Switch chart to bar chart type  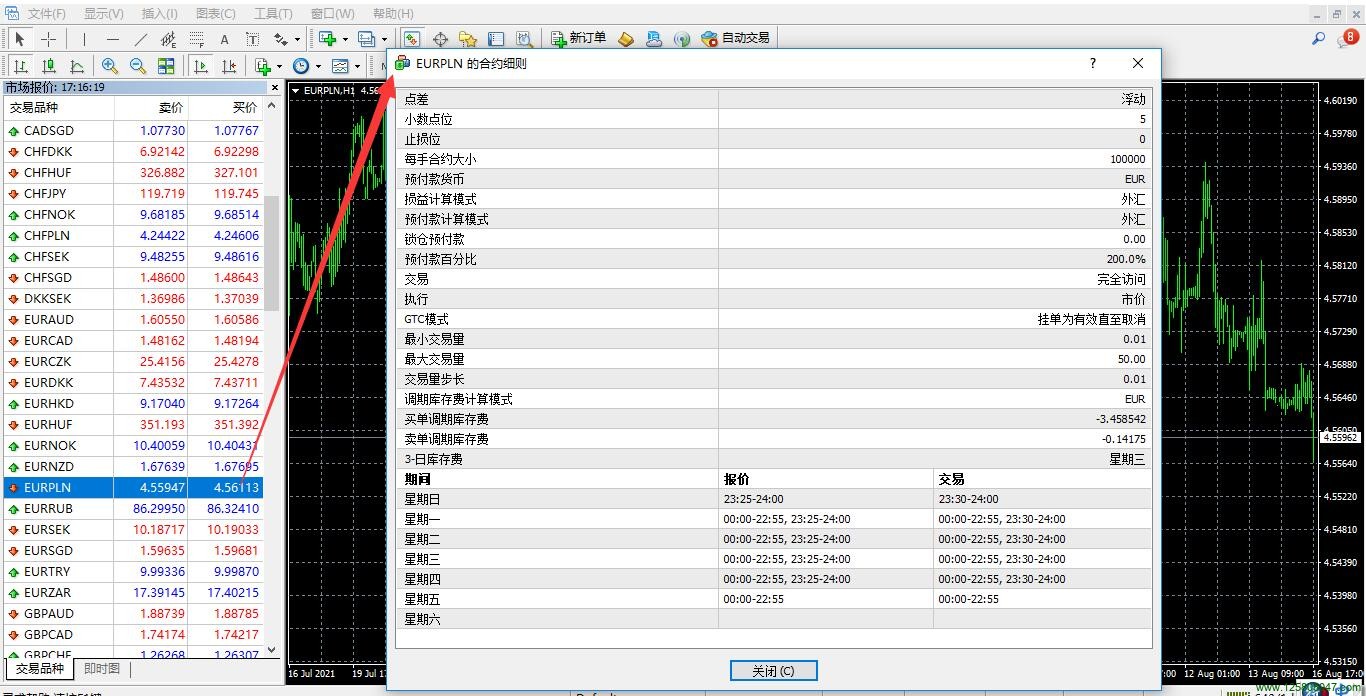pyautogui.click(x=20, y=66)
